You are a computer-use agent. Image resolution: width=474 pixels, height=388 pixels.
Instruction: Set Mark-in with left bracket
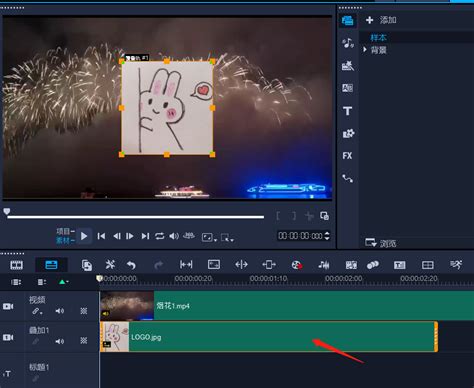[x=278, y=216]
